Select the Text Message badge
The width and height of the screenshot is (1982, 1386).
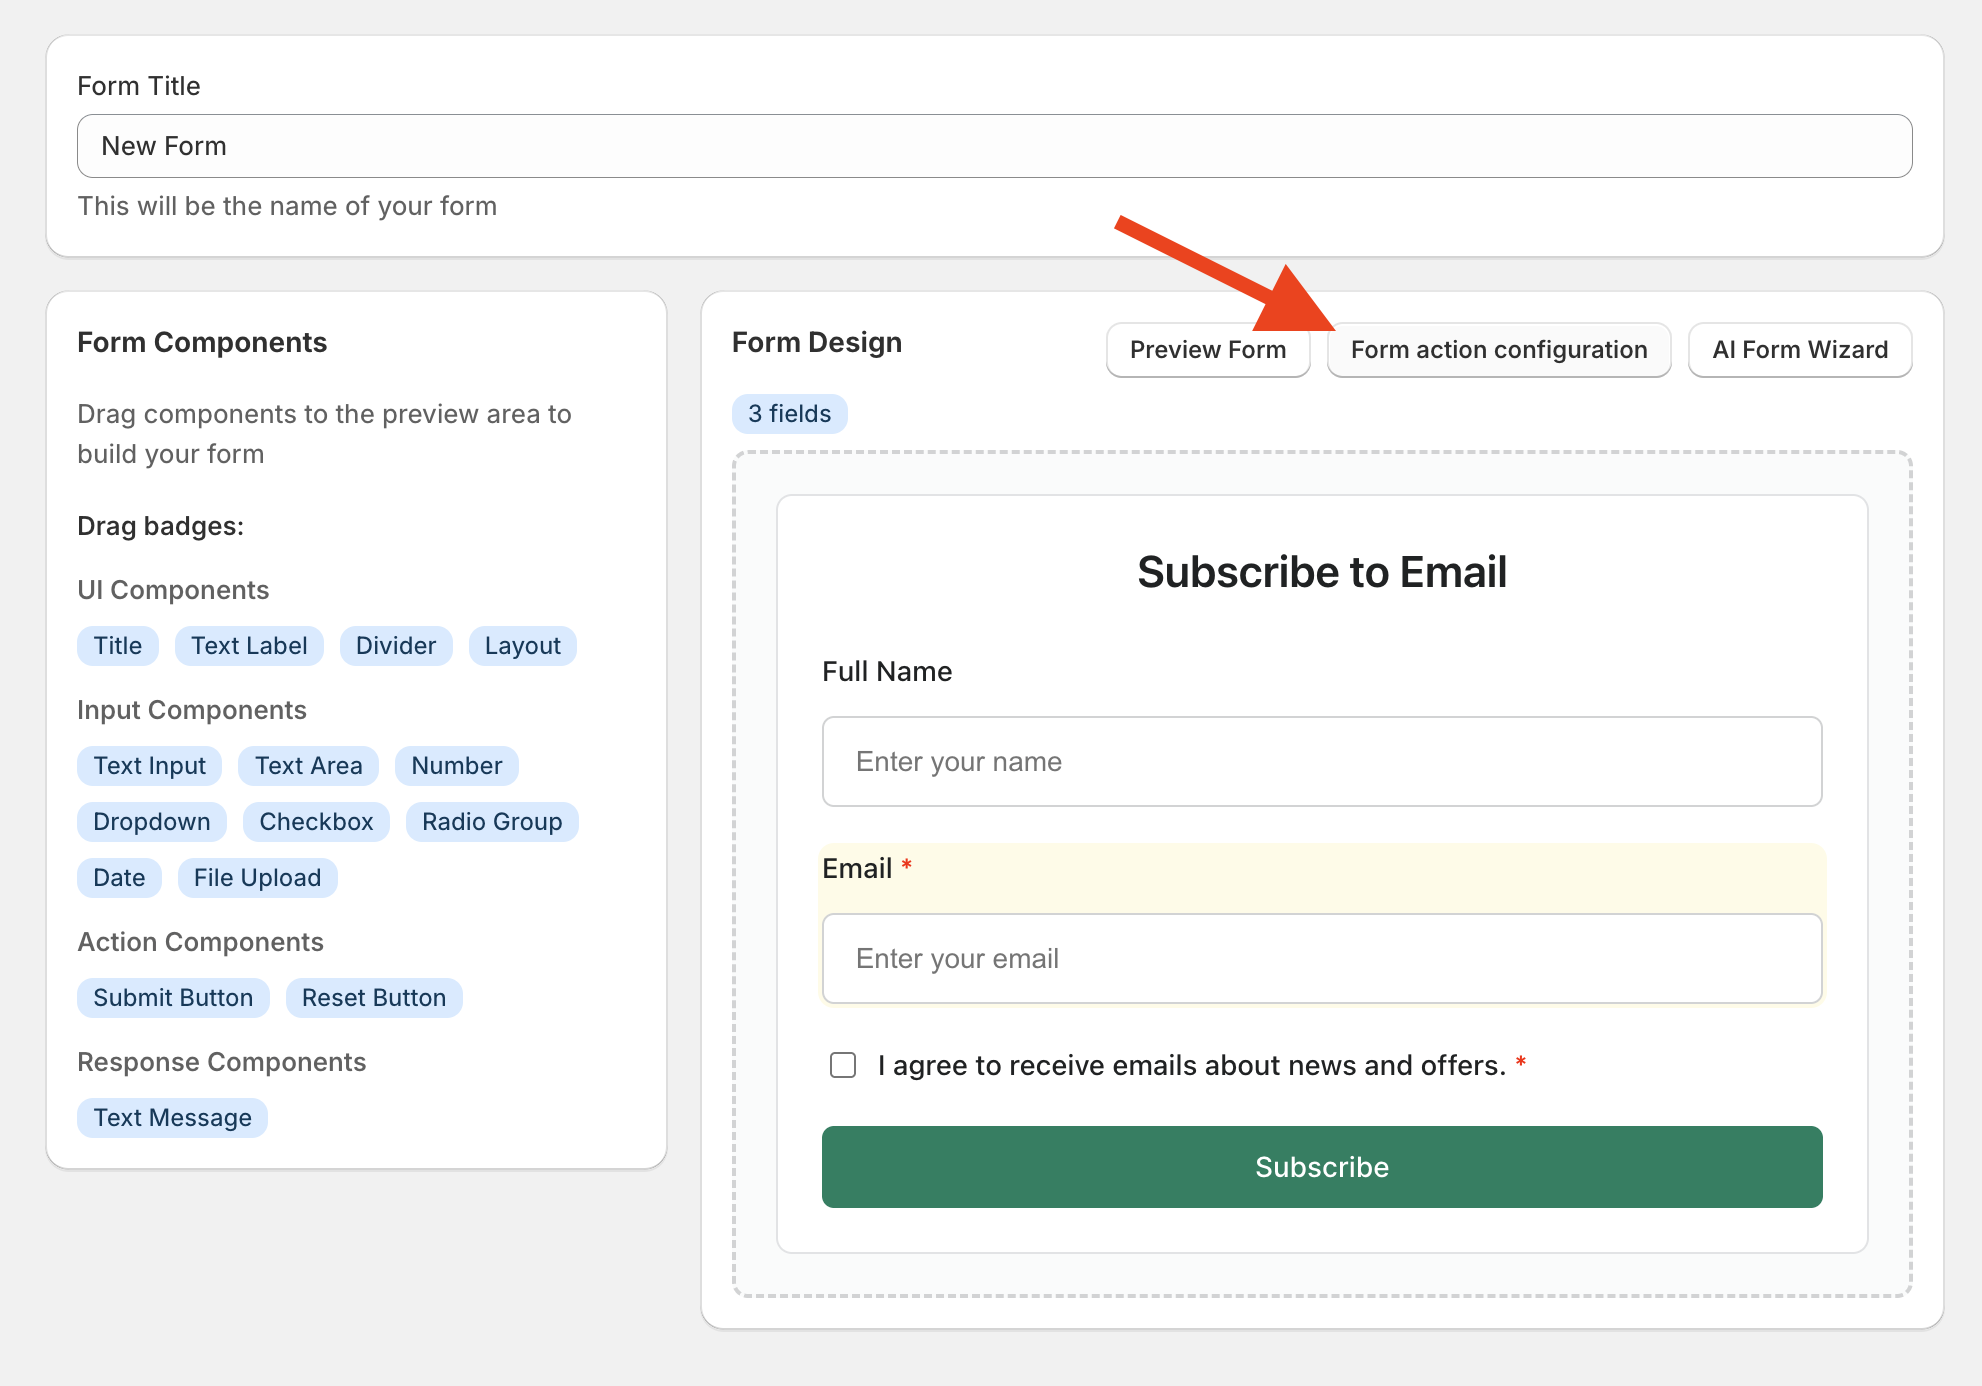click(172, 1118)
